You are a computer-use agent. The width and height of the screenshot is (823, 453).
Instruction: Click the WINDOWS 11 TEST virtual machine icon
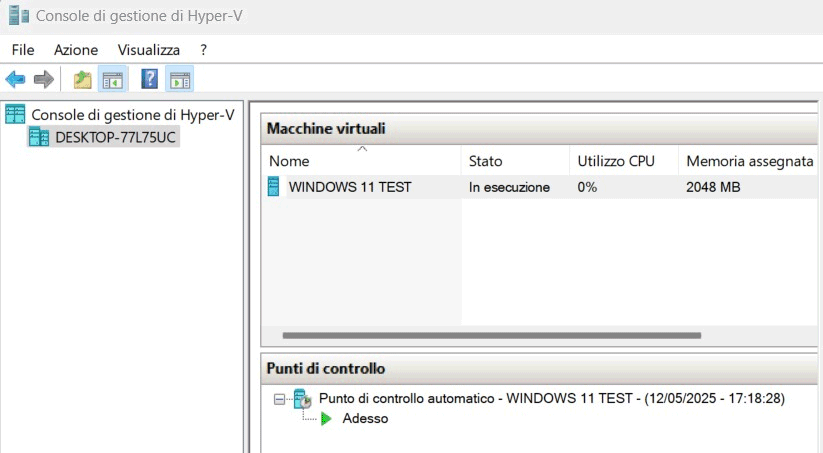coord(273,186)
